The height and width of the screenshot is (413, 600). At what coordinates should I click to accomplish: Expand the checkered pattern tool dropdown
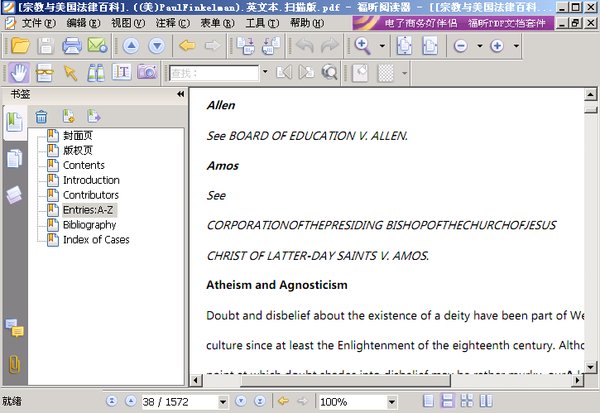click(x=404, y=72)
